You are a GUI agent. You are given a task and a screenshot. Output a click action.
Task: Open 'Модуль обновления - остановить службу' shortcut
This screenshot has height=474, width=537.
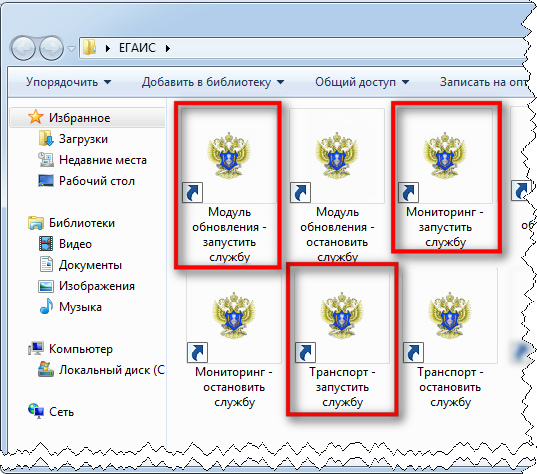click(x=337, y=185)
